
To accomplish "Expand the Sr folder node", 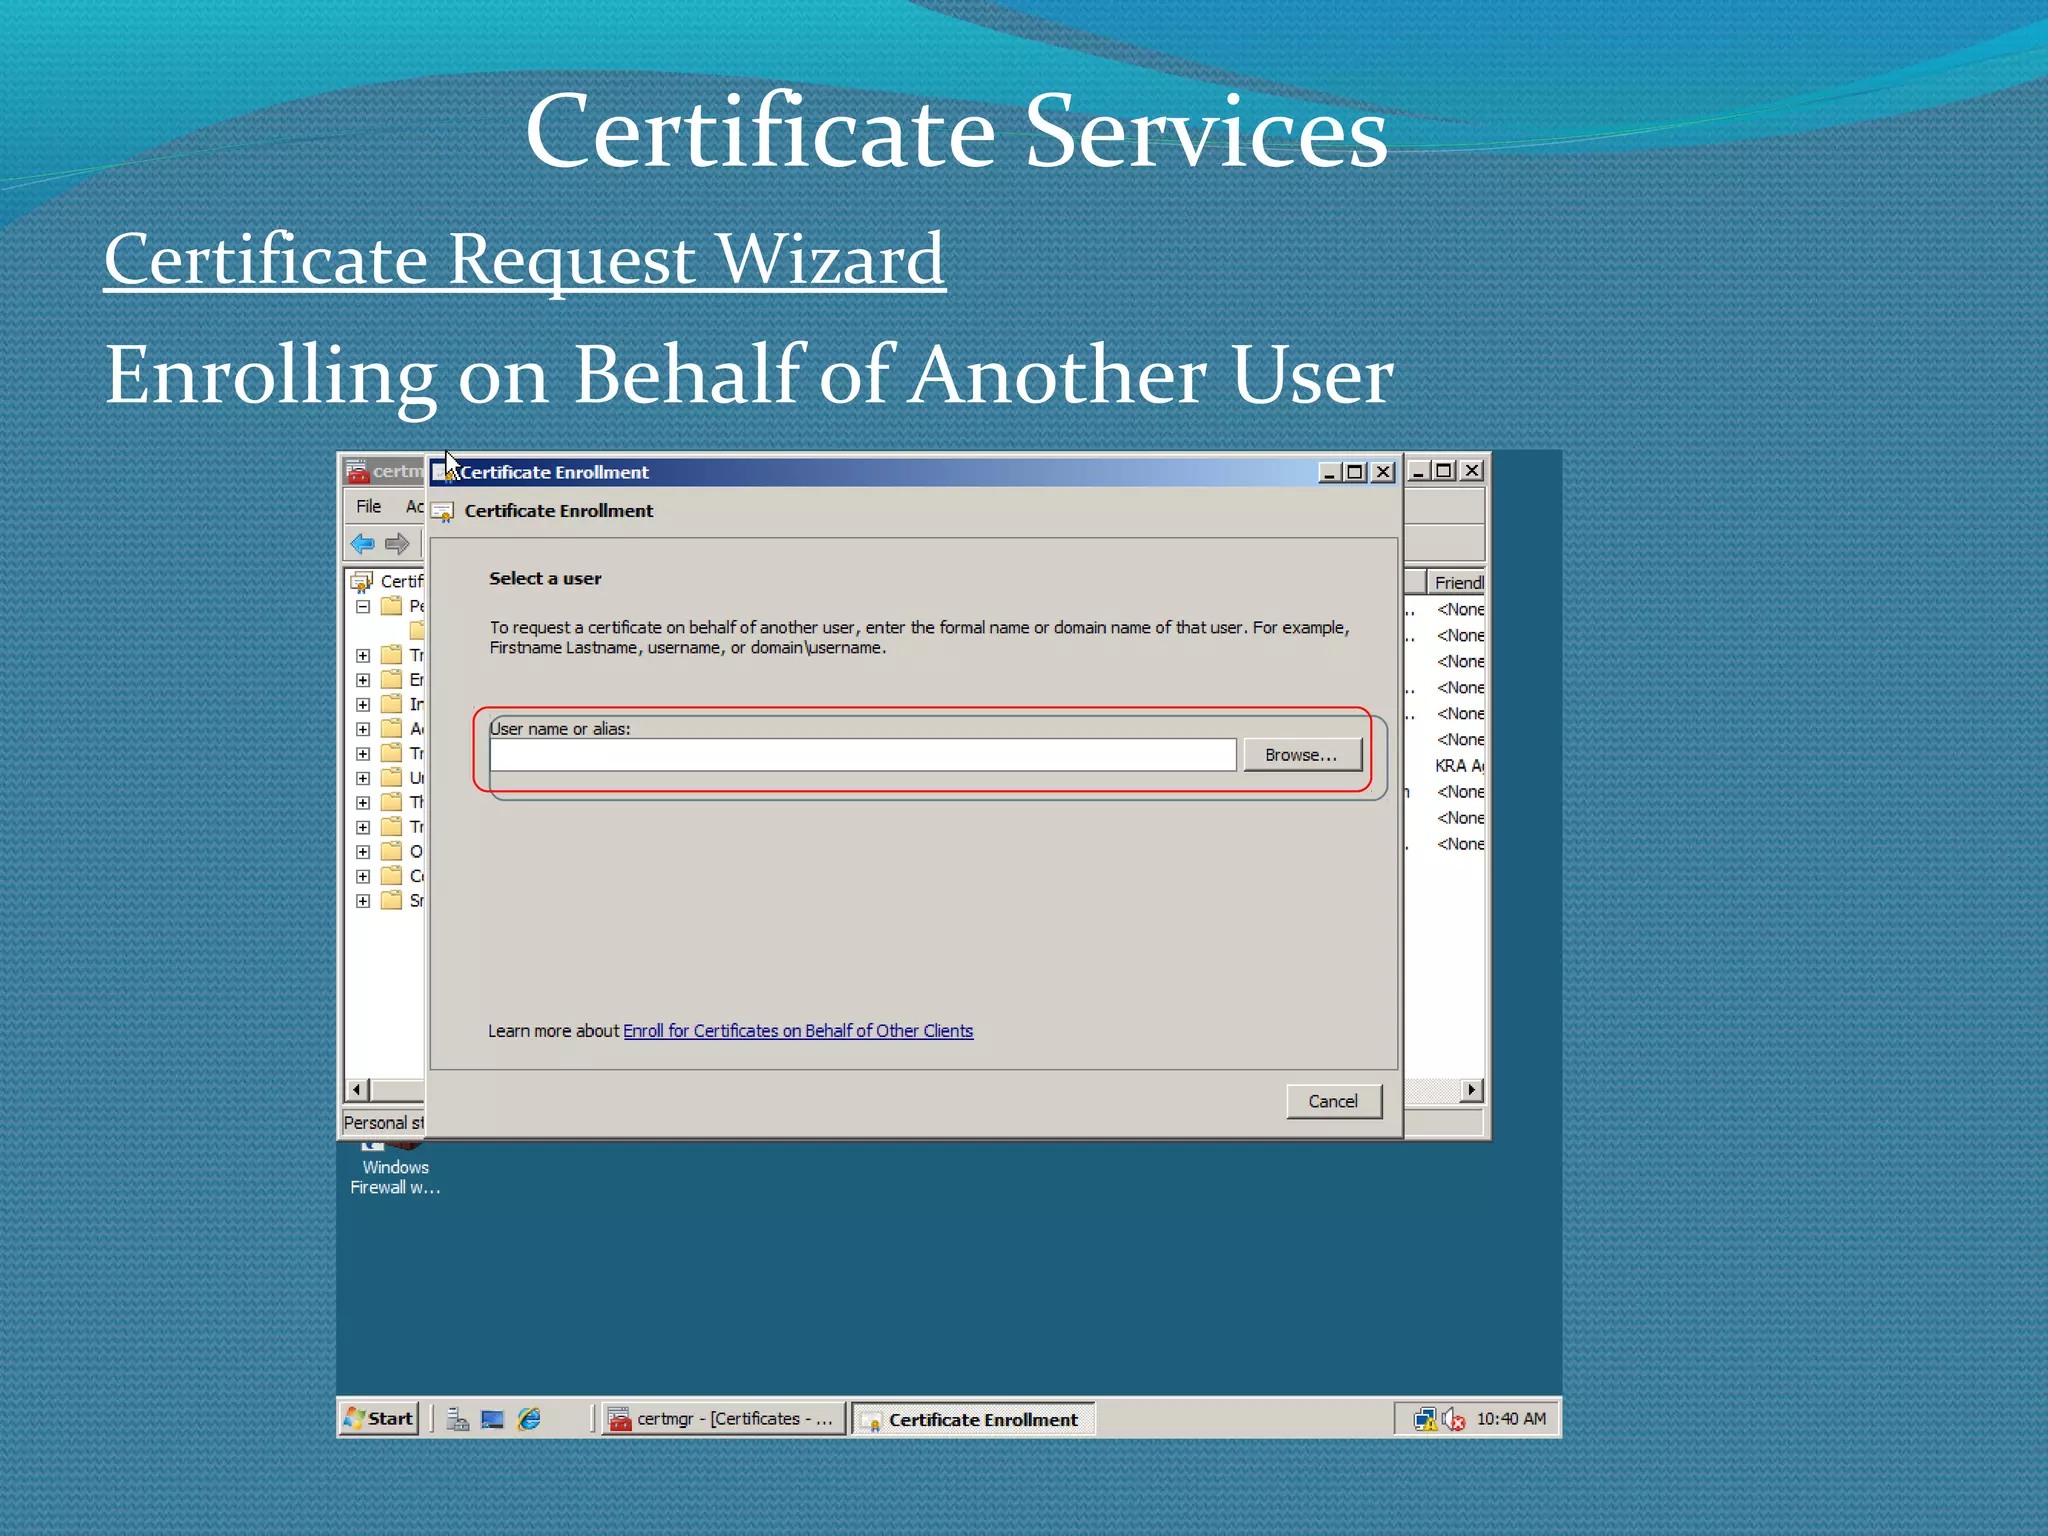I will click(x=363, y=901).
